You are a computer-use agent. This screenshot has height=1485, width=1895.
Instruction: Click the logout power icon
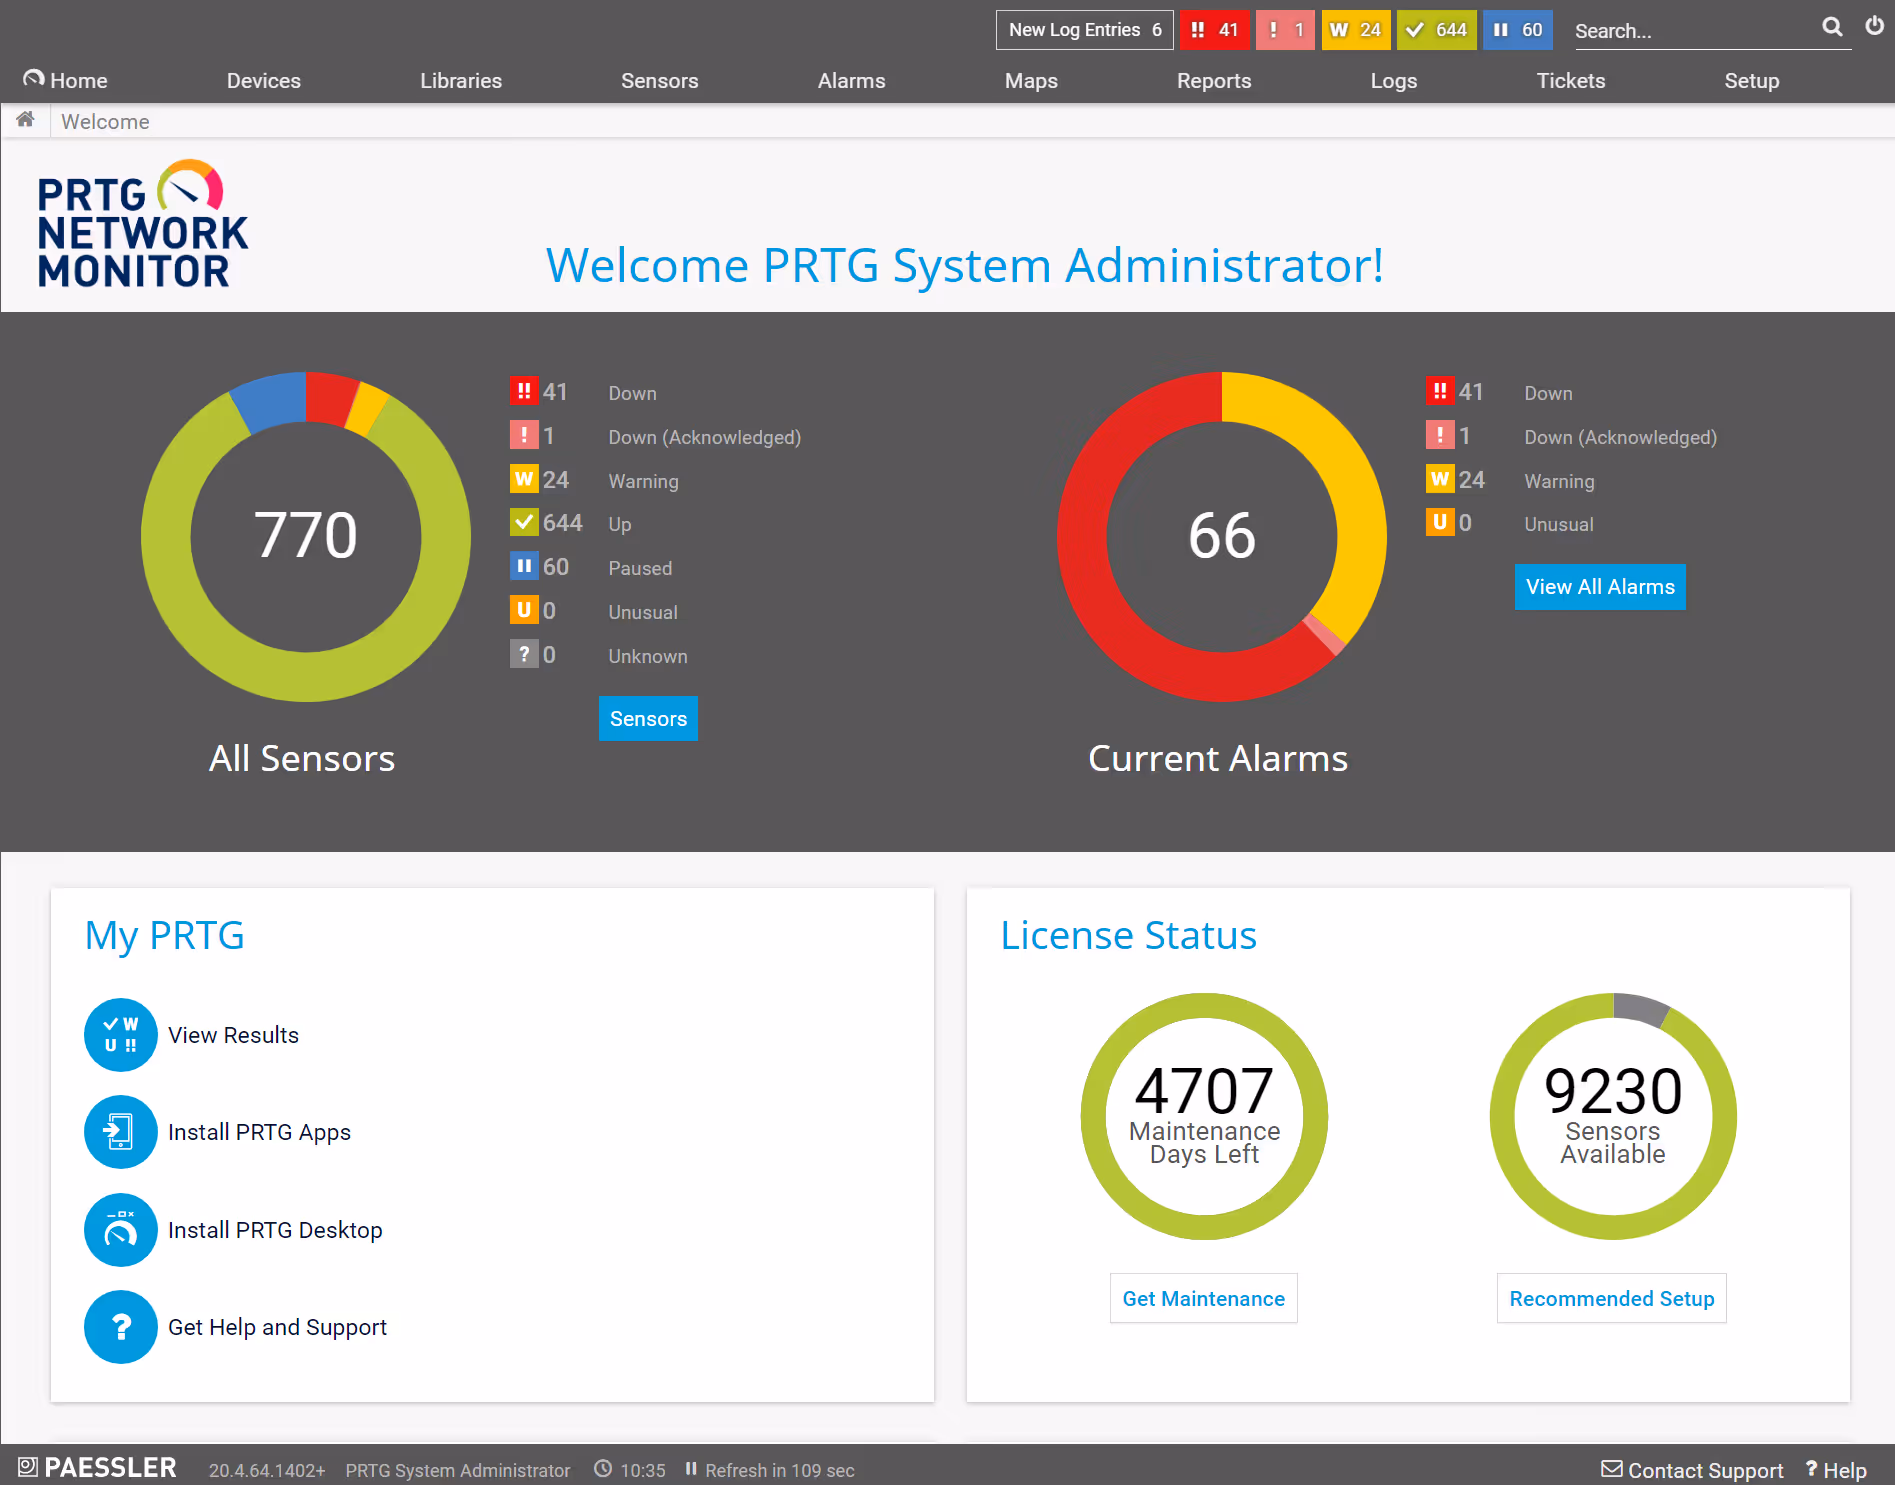[1874, 27]
